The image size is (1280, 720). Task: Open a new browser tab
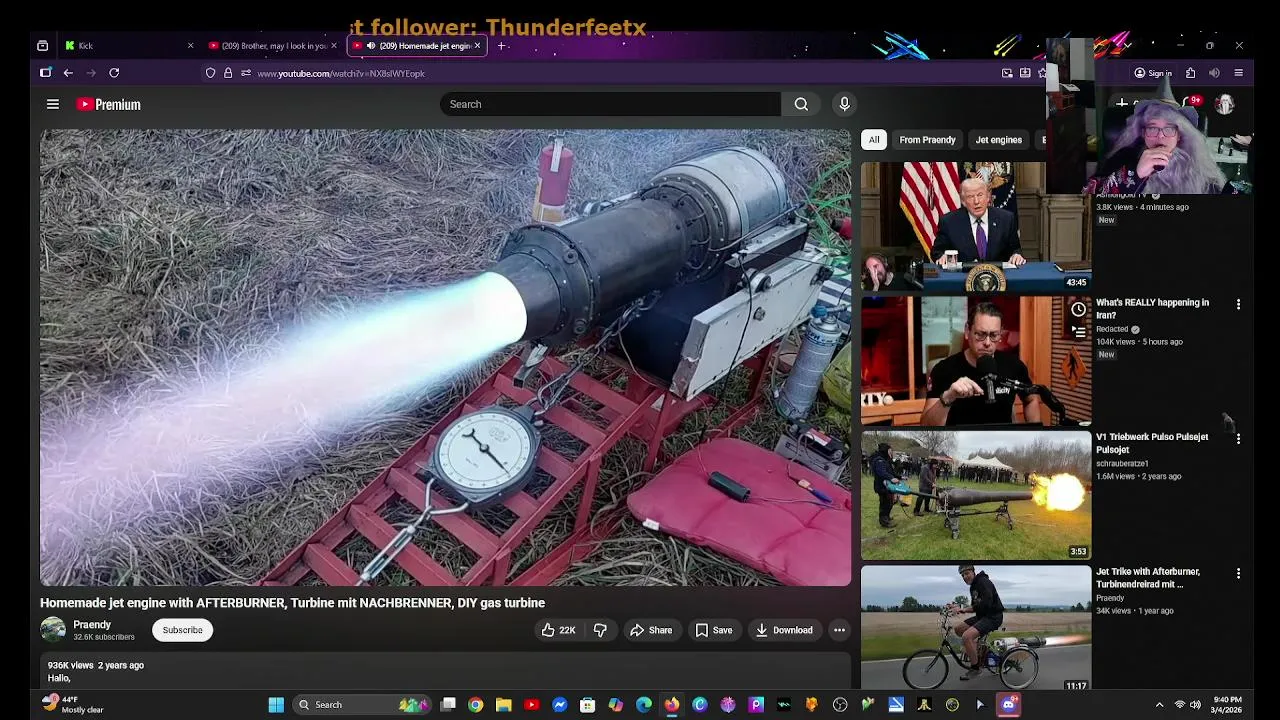tap(501, 45)
